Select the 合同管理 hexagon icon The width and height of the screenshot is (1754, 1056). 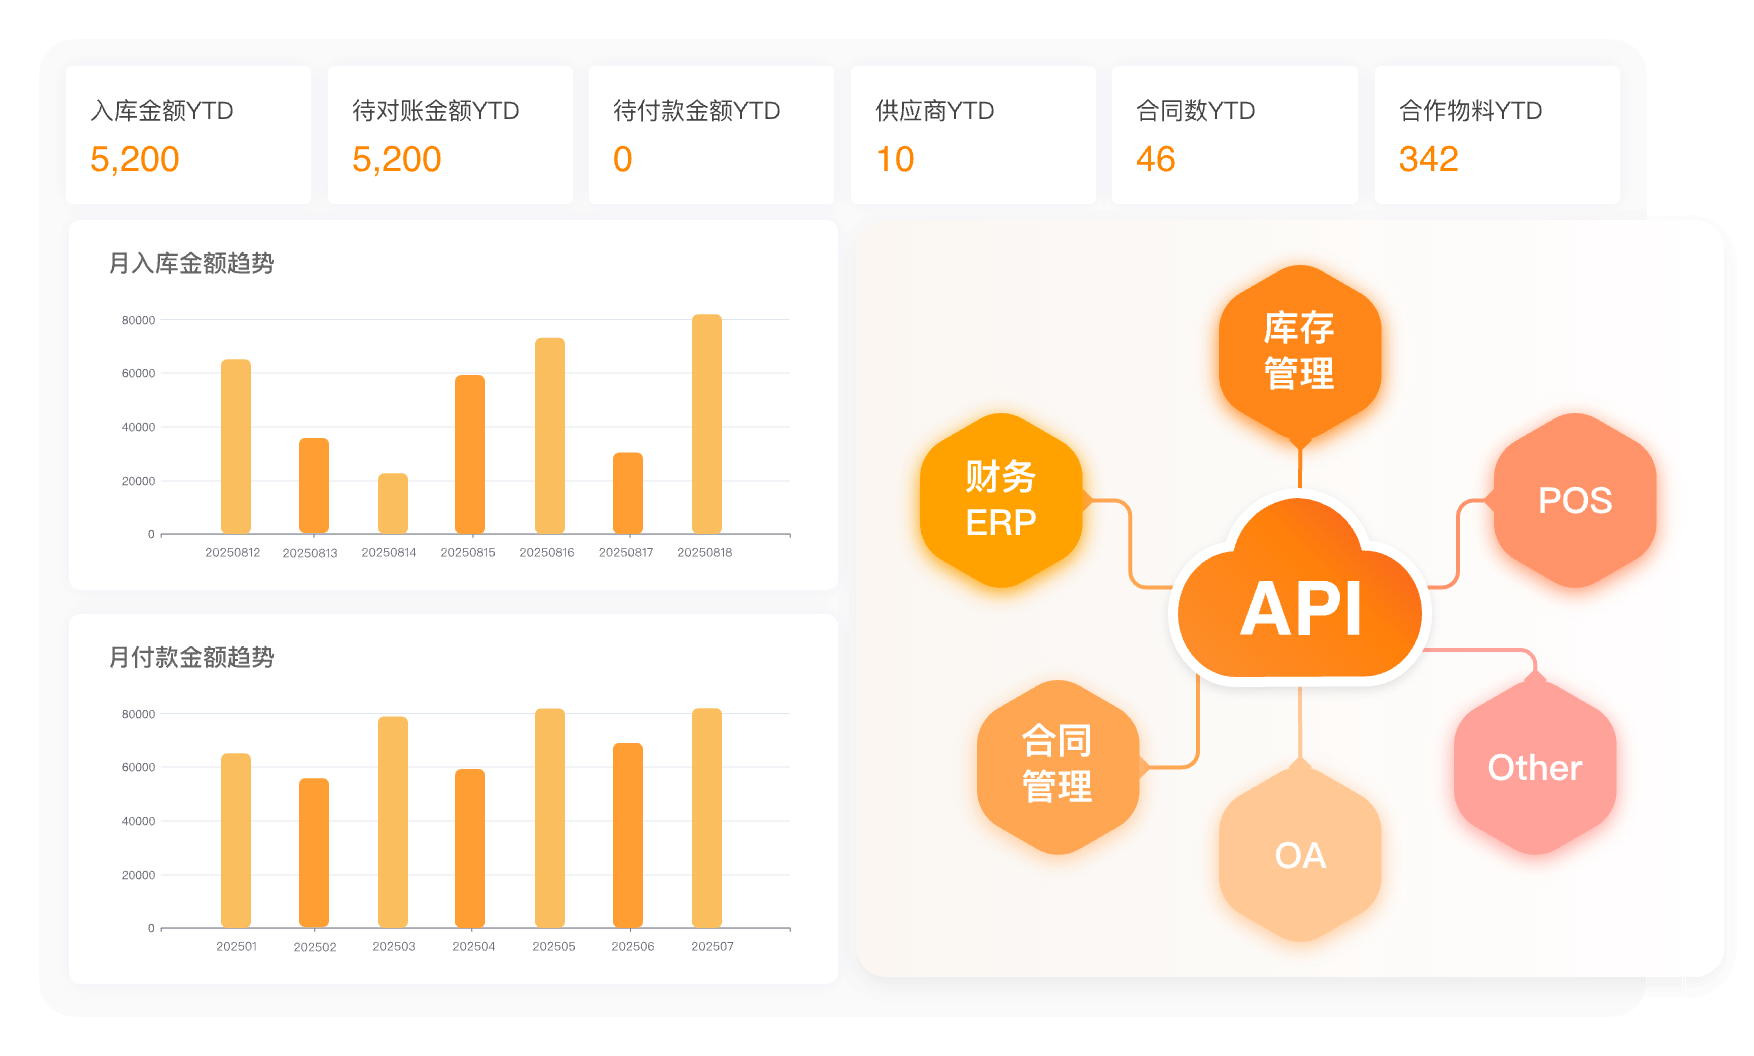click(x=1057, y=765)
